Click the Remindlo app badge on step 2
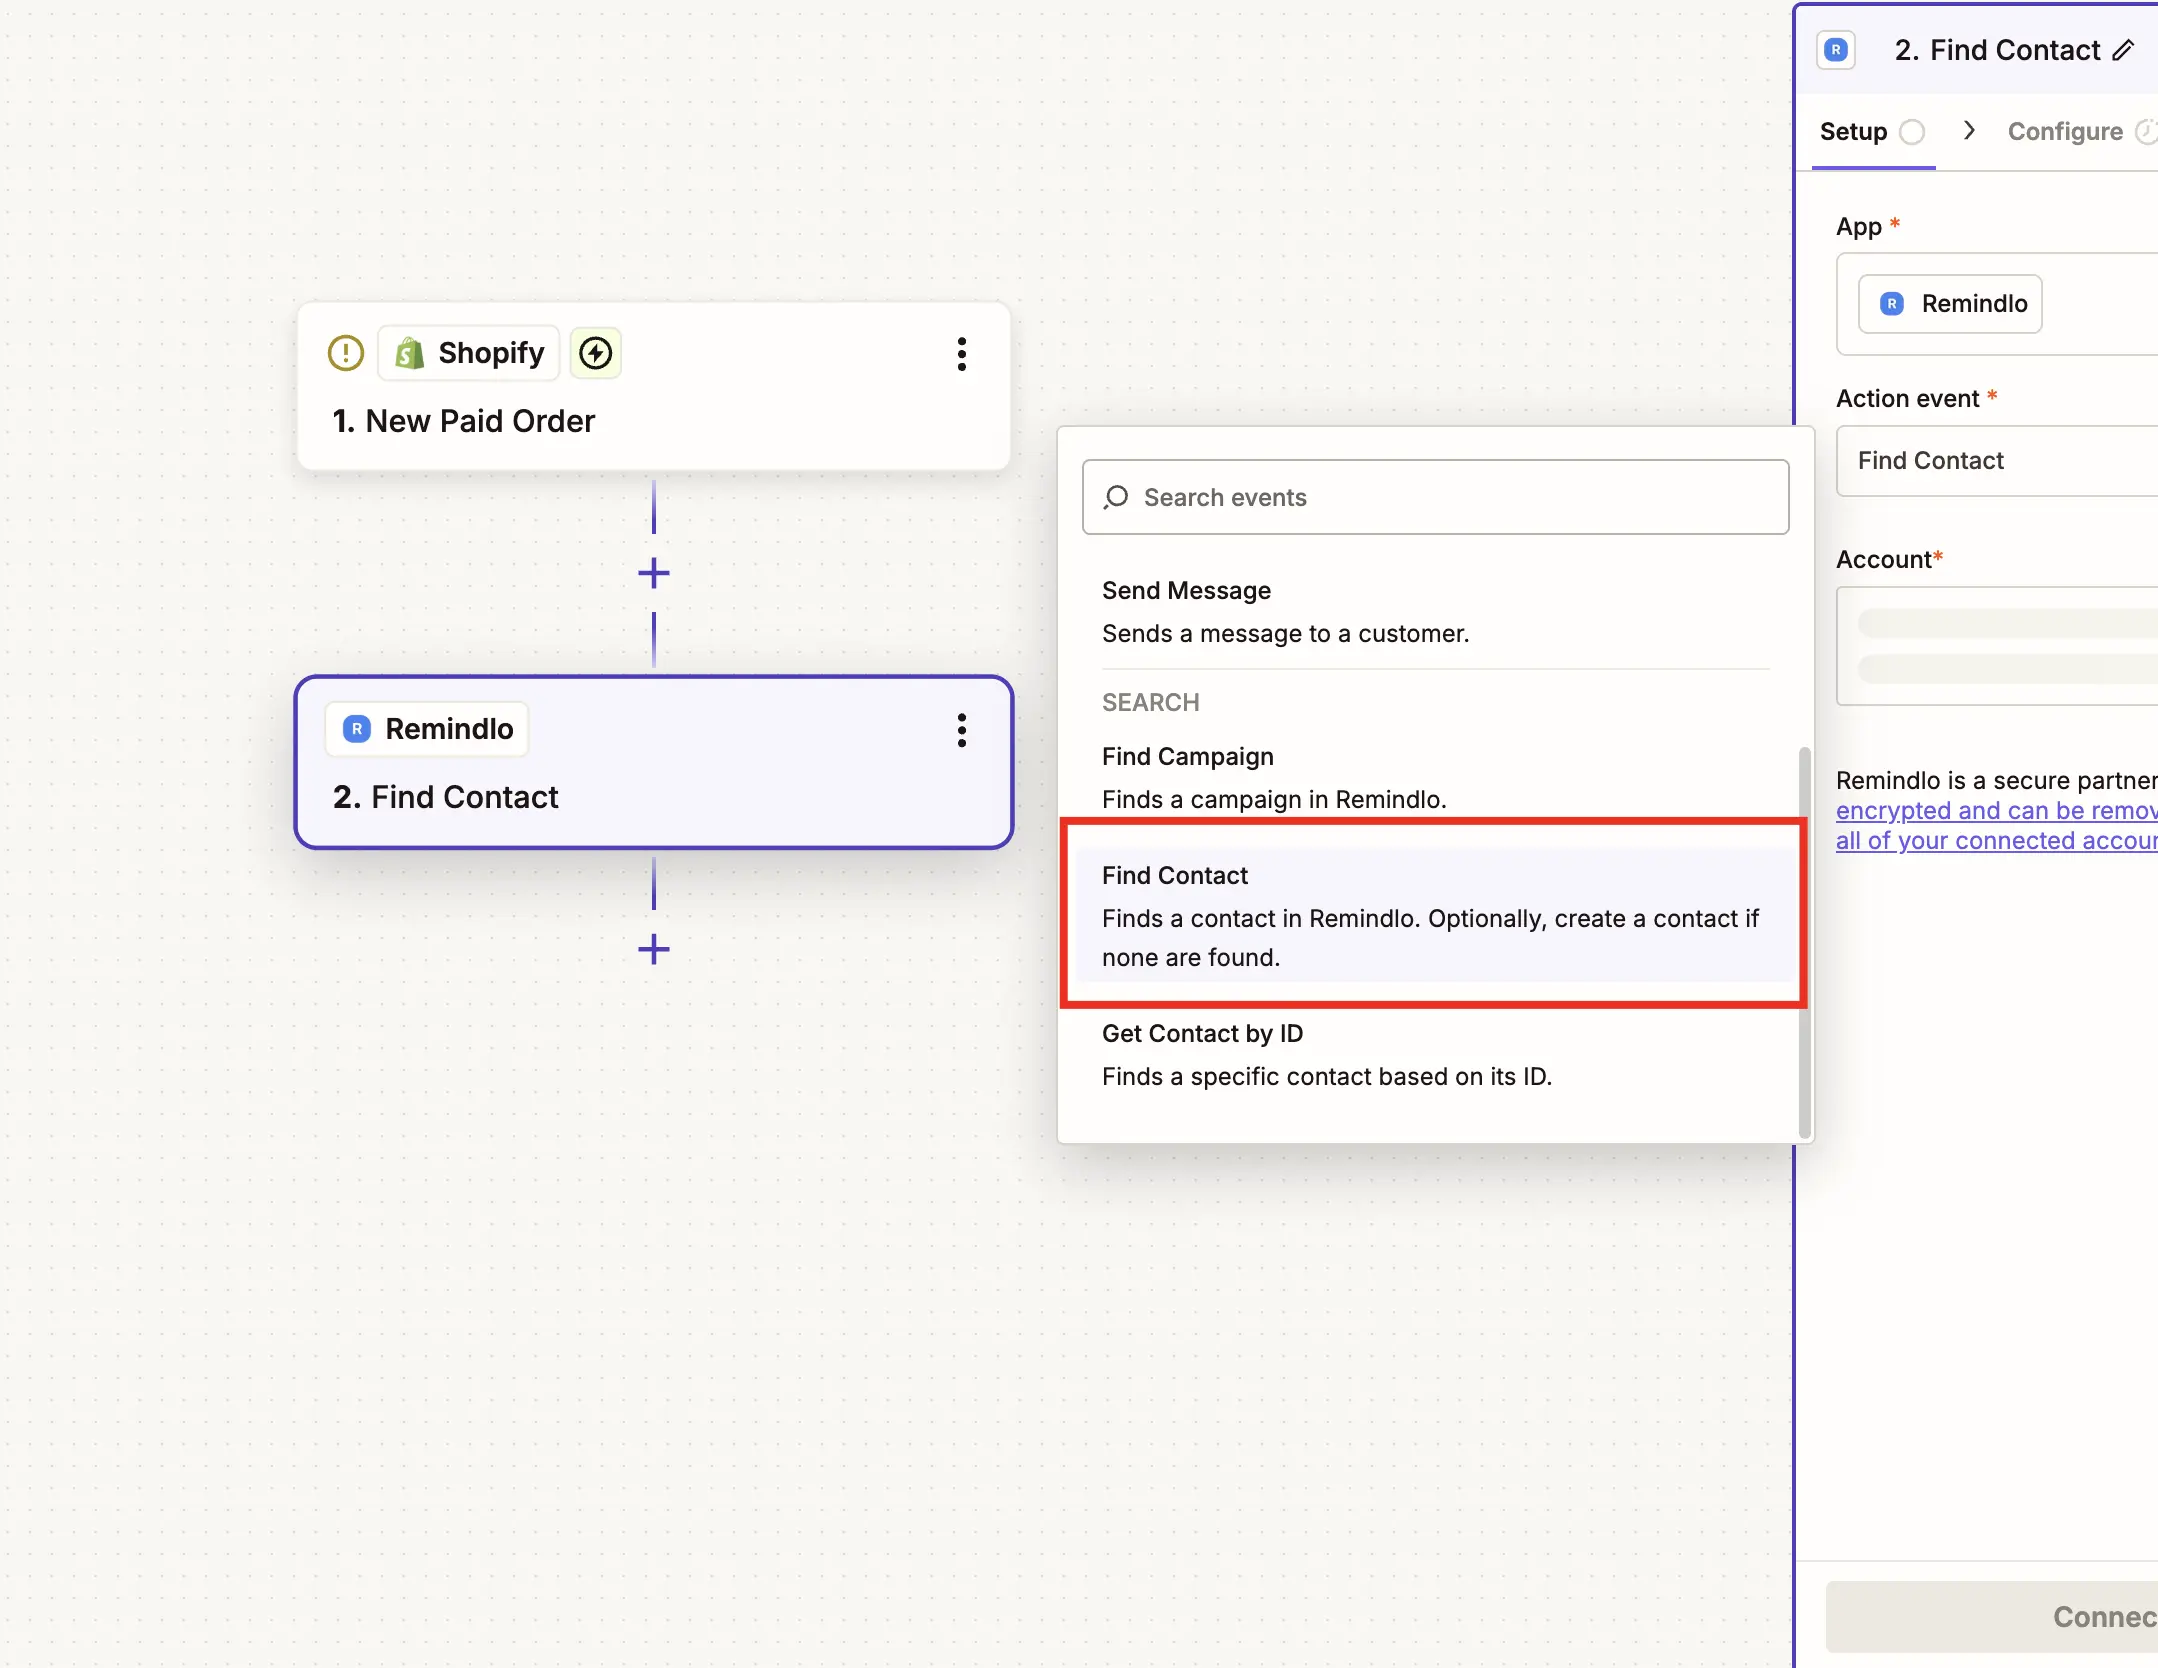Screen dimensions: 2158x1668 point(428,729)
